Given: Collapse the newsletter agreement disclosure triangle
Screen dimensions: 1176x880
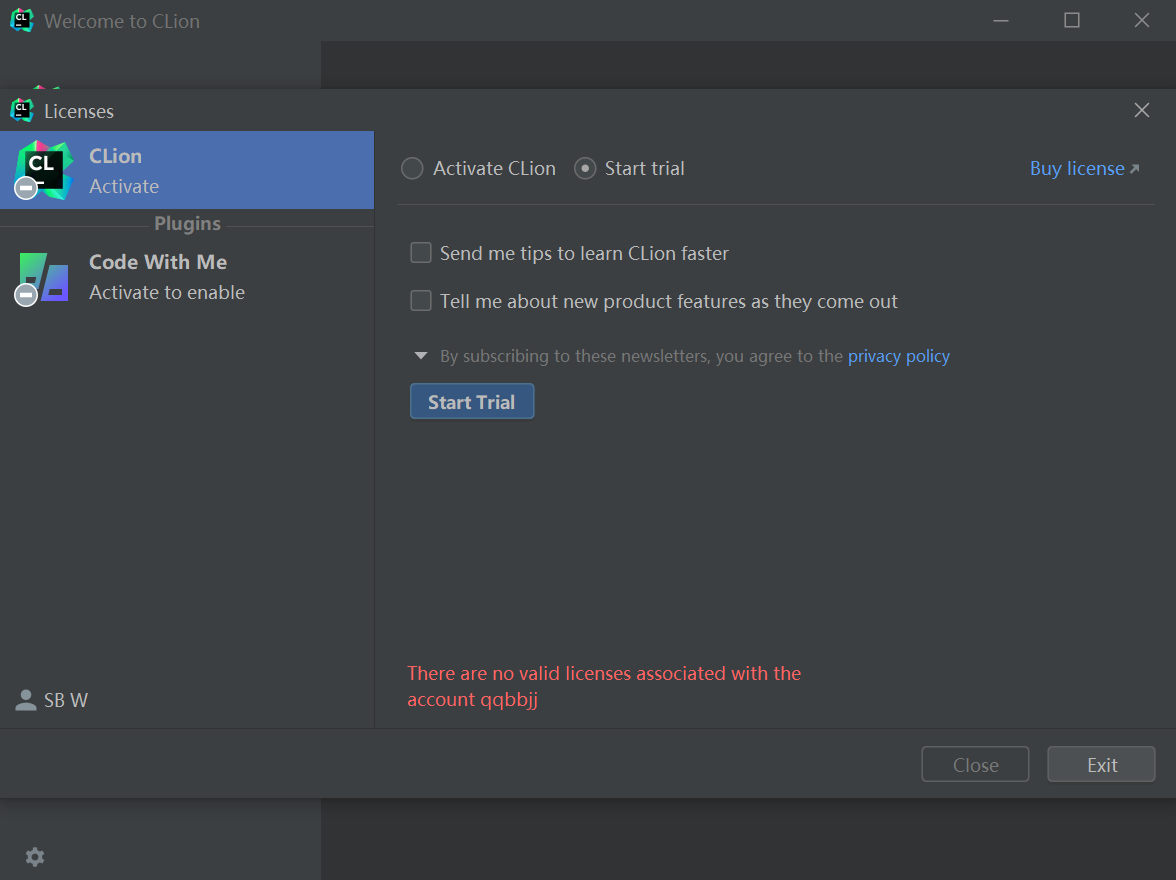Looking at the screenshot, I should coord(421,356).
